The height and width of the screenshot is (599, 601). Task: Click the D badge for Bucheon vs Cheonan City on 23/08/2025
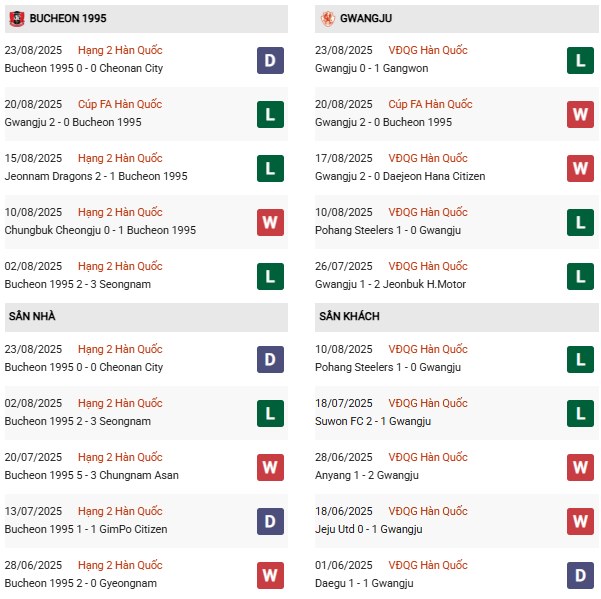click(x=269, y=60)
